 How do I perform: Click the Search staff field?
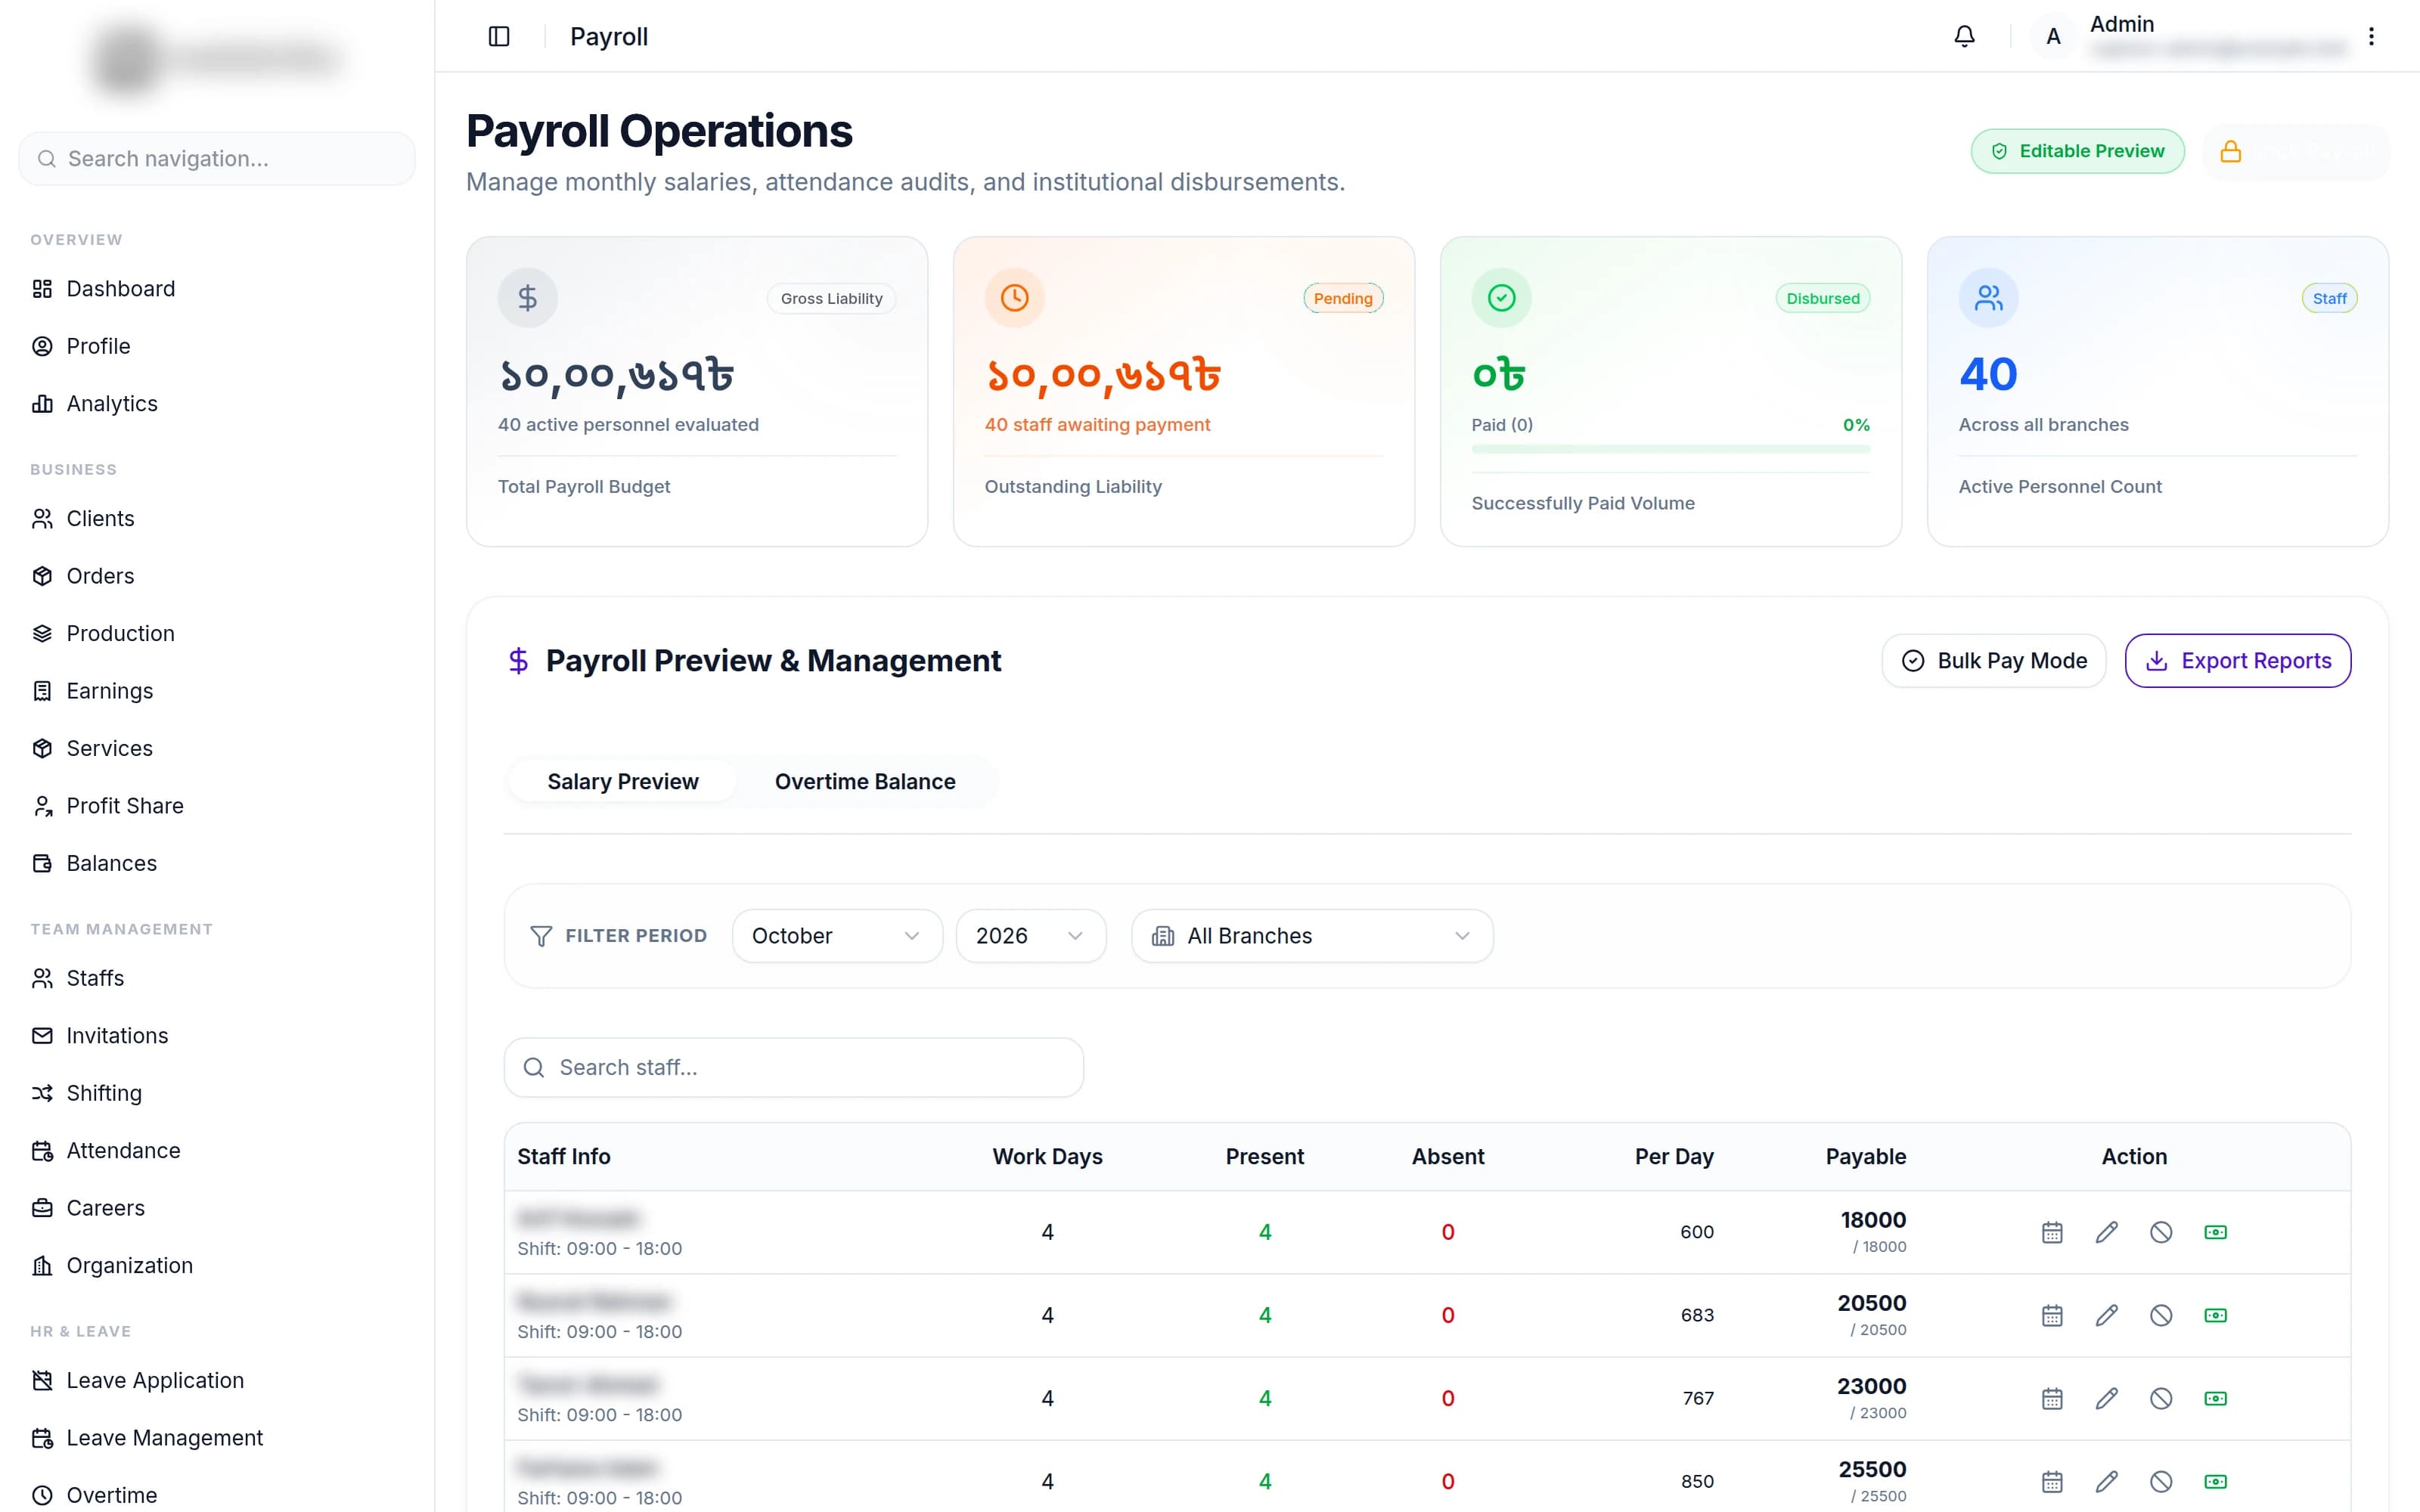pos(794,1068)
